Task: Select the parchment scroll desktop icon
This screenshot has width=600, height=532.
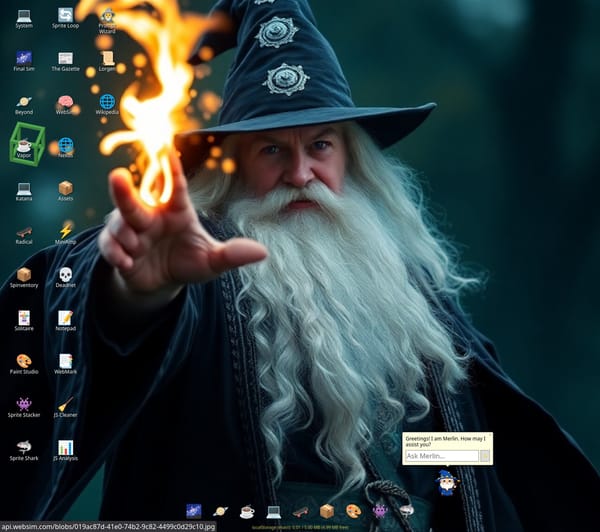Action: pyautogui.click(x=107, y=62)
